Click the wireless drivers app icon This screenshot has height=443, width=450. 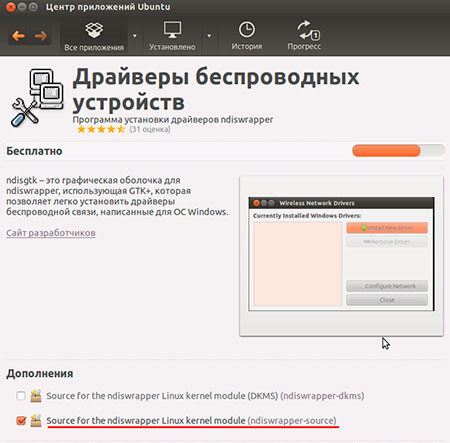[37, 97]
